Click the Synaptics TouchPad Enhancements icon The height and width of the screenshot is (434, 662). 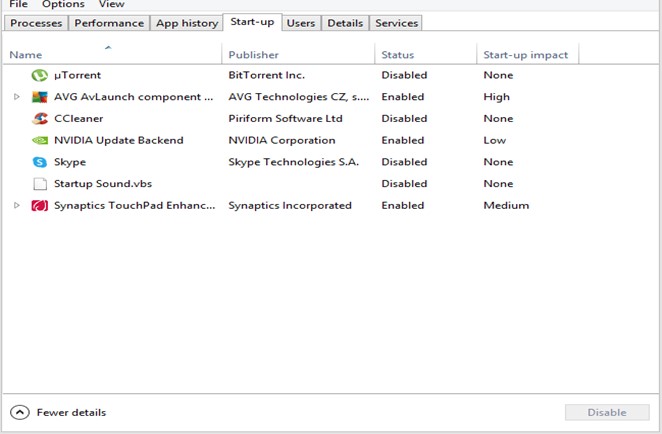tap(40, 206)
